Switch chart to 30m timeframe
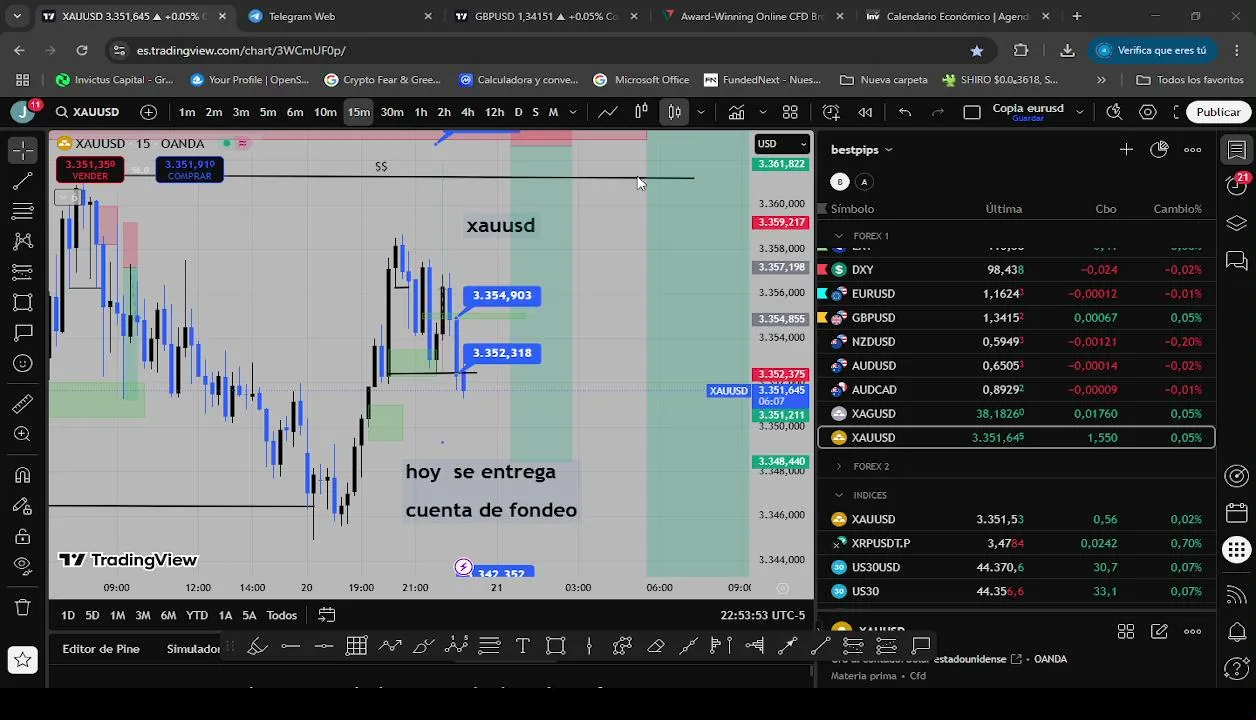The image size is (1256, 720). click(x=392, y=112)
